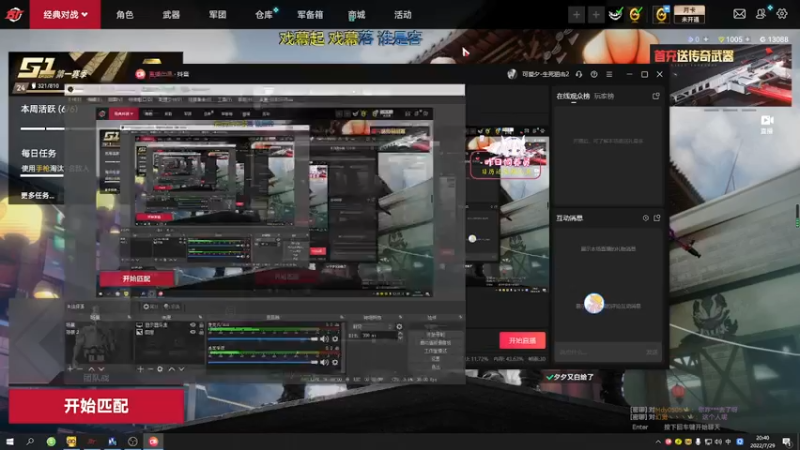This screenshot has height=450, width=800.
Task: Expand the system tray hidden icons arrow
Action: tap(658, 442)
